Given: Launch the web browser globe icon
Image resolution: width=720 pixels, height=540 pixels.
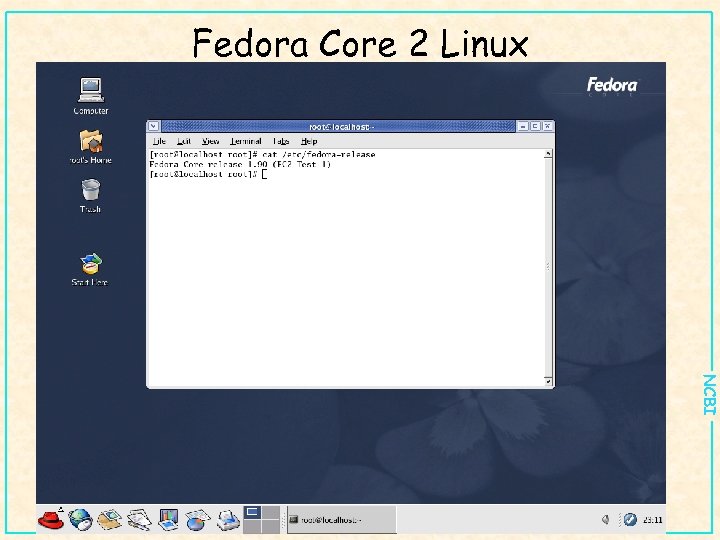Looking at the screenshot, I should click(80, 519).
